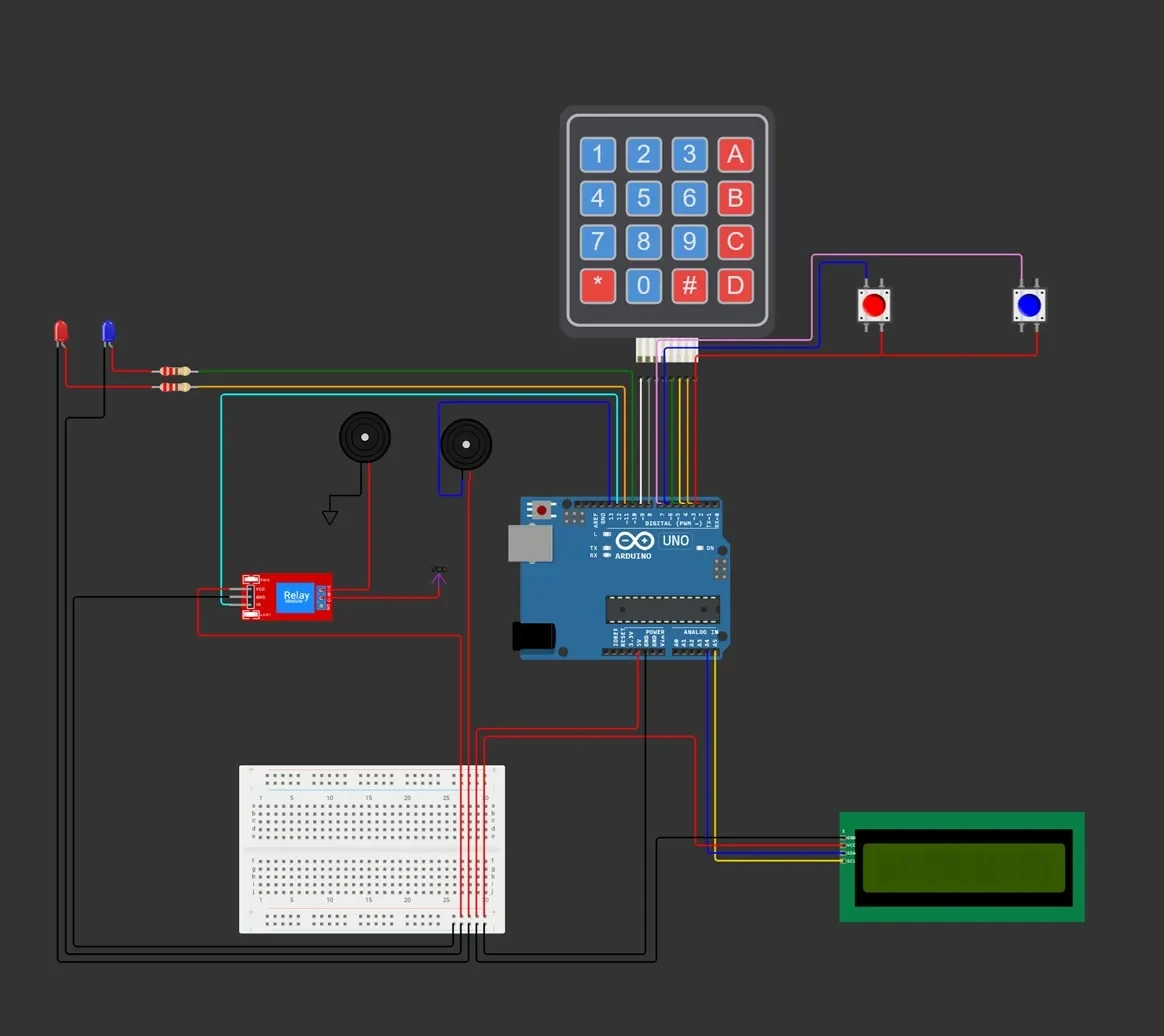The width and height of the screenshot is (1164, 1036).
Task: Select the red Relay module
Action: coord(287,597)
